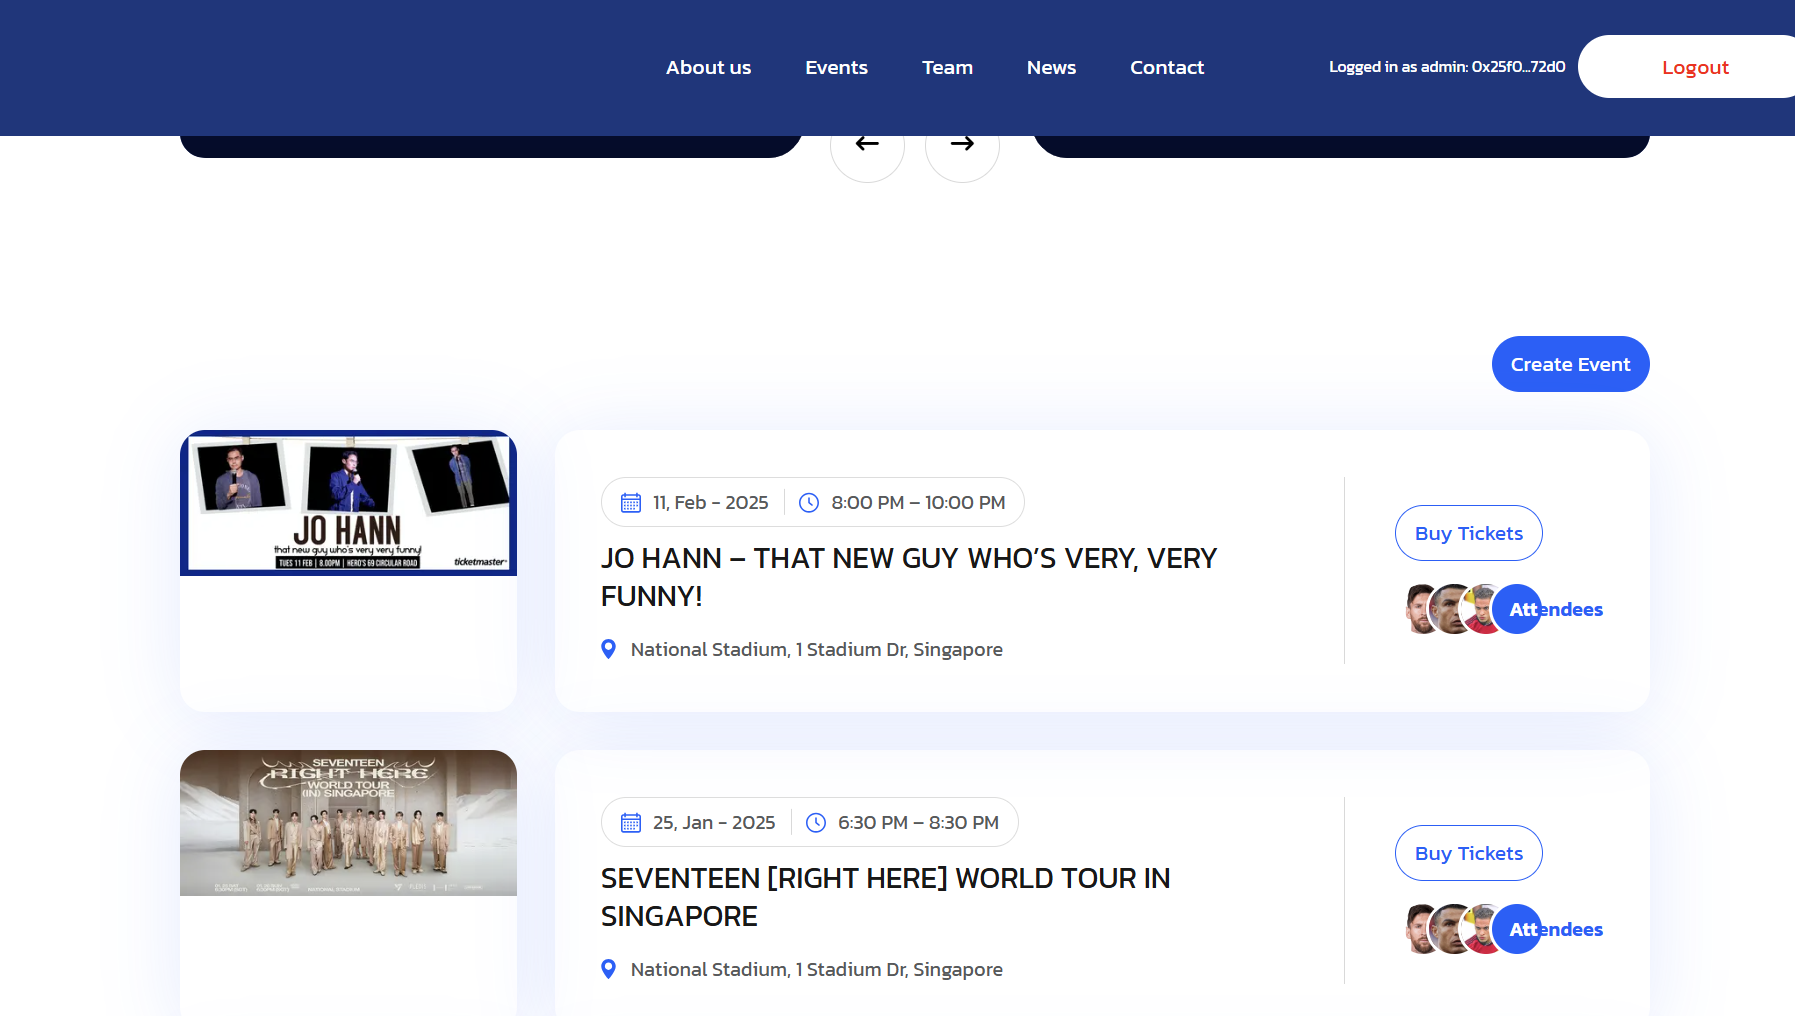1795x1016 pixels.
Task: Click Jo Hann's National Stadium address text
Action: tap(816, 650)
